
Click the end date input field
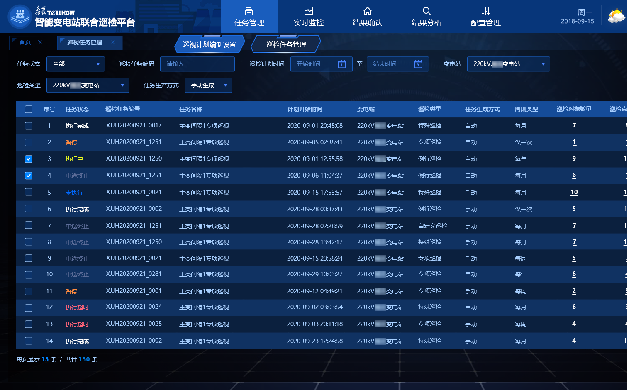coord(397,64)
